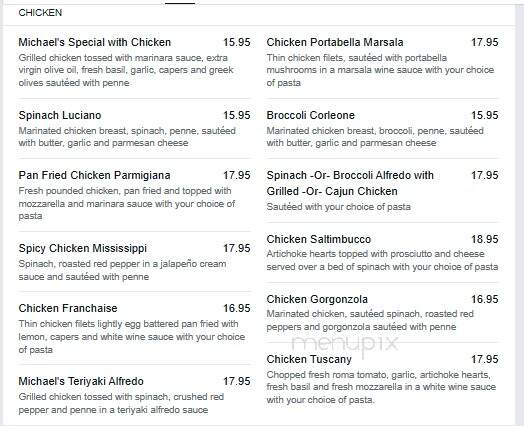
Task: Select the Chicken Gorgonzola dish
Action: [317, 299]
